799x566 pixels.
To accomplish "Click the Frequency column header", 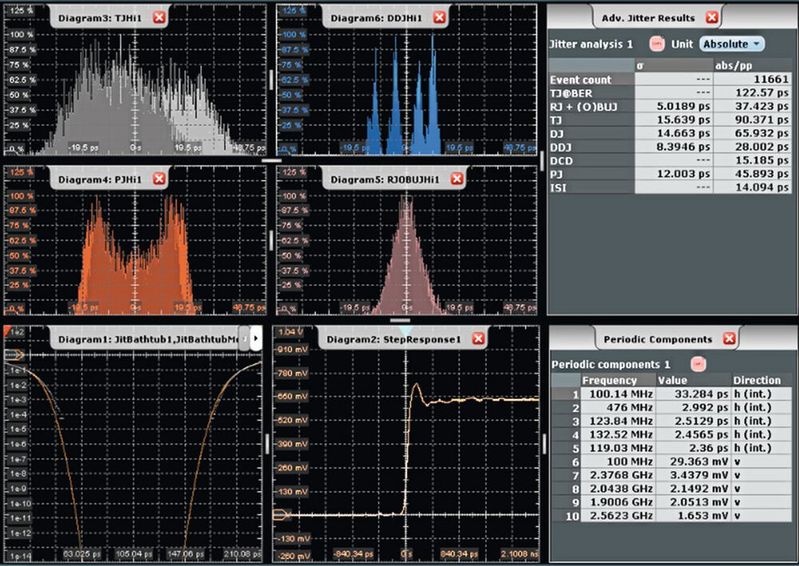I will point(618,380).
